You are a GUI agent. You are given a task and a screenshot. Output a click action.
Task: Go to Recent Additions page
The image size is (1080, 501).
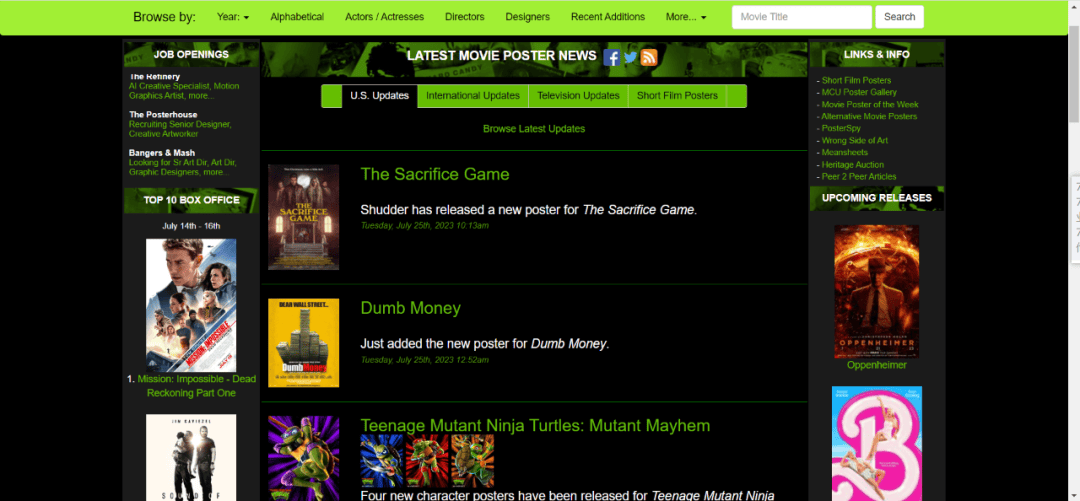click(x=608, y=17)
